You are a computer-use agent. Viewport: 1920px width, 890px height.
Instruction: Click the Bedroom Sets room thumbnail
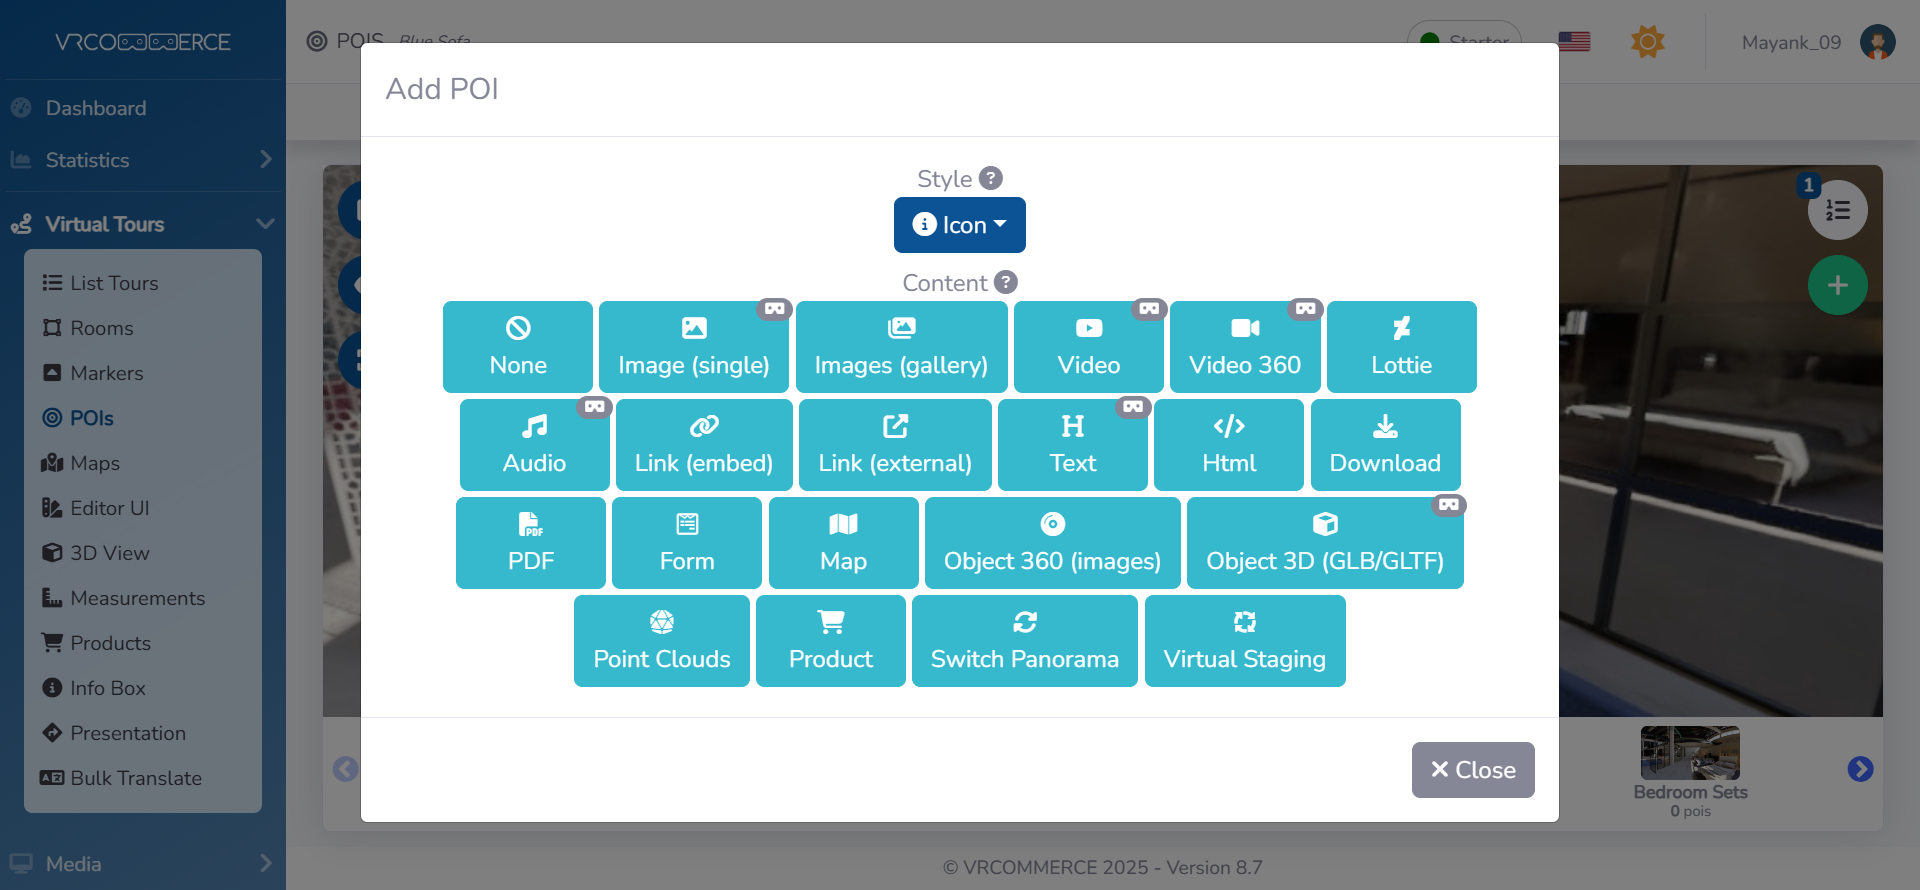click(1689, 753)
